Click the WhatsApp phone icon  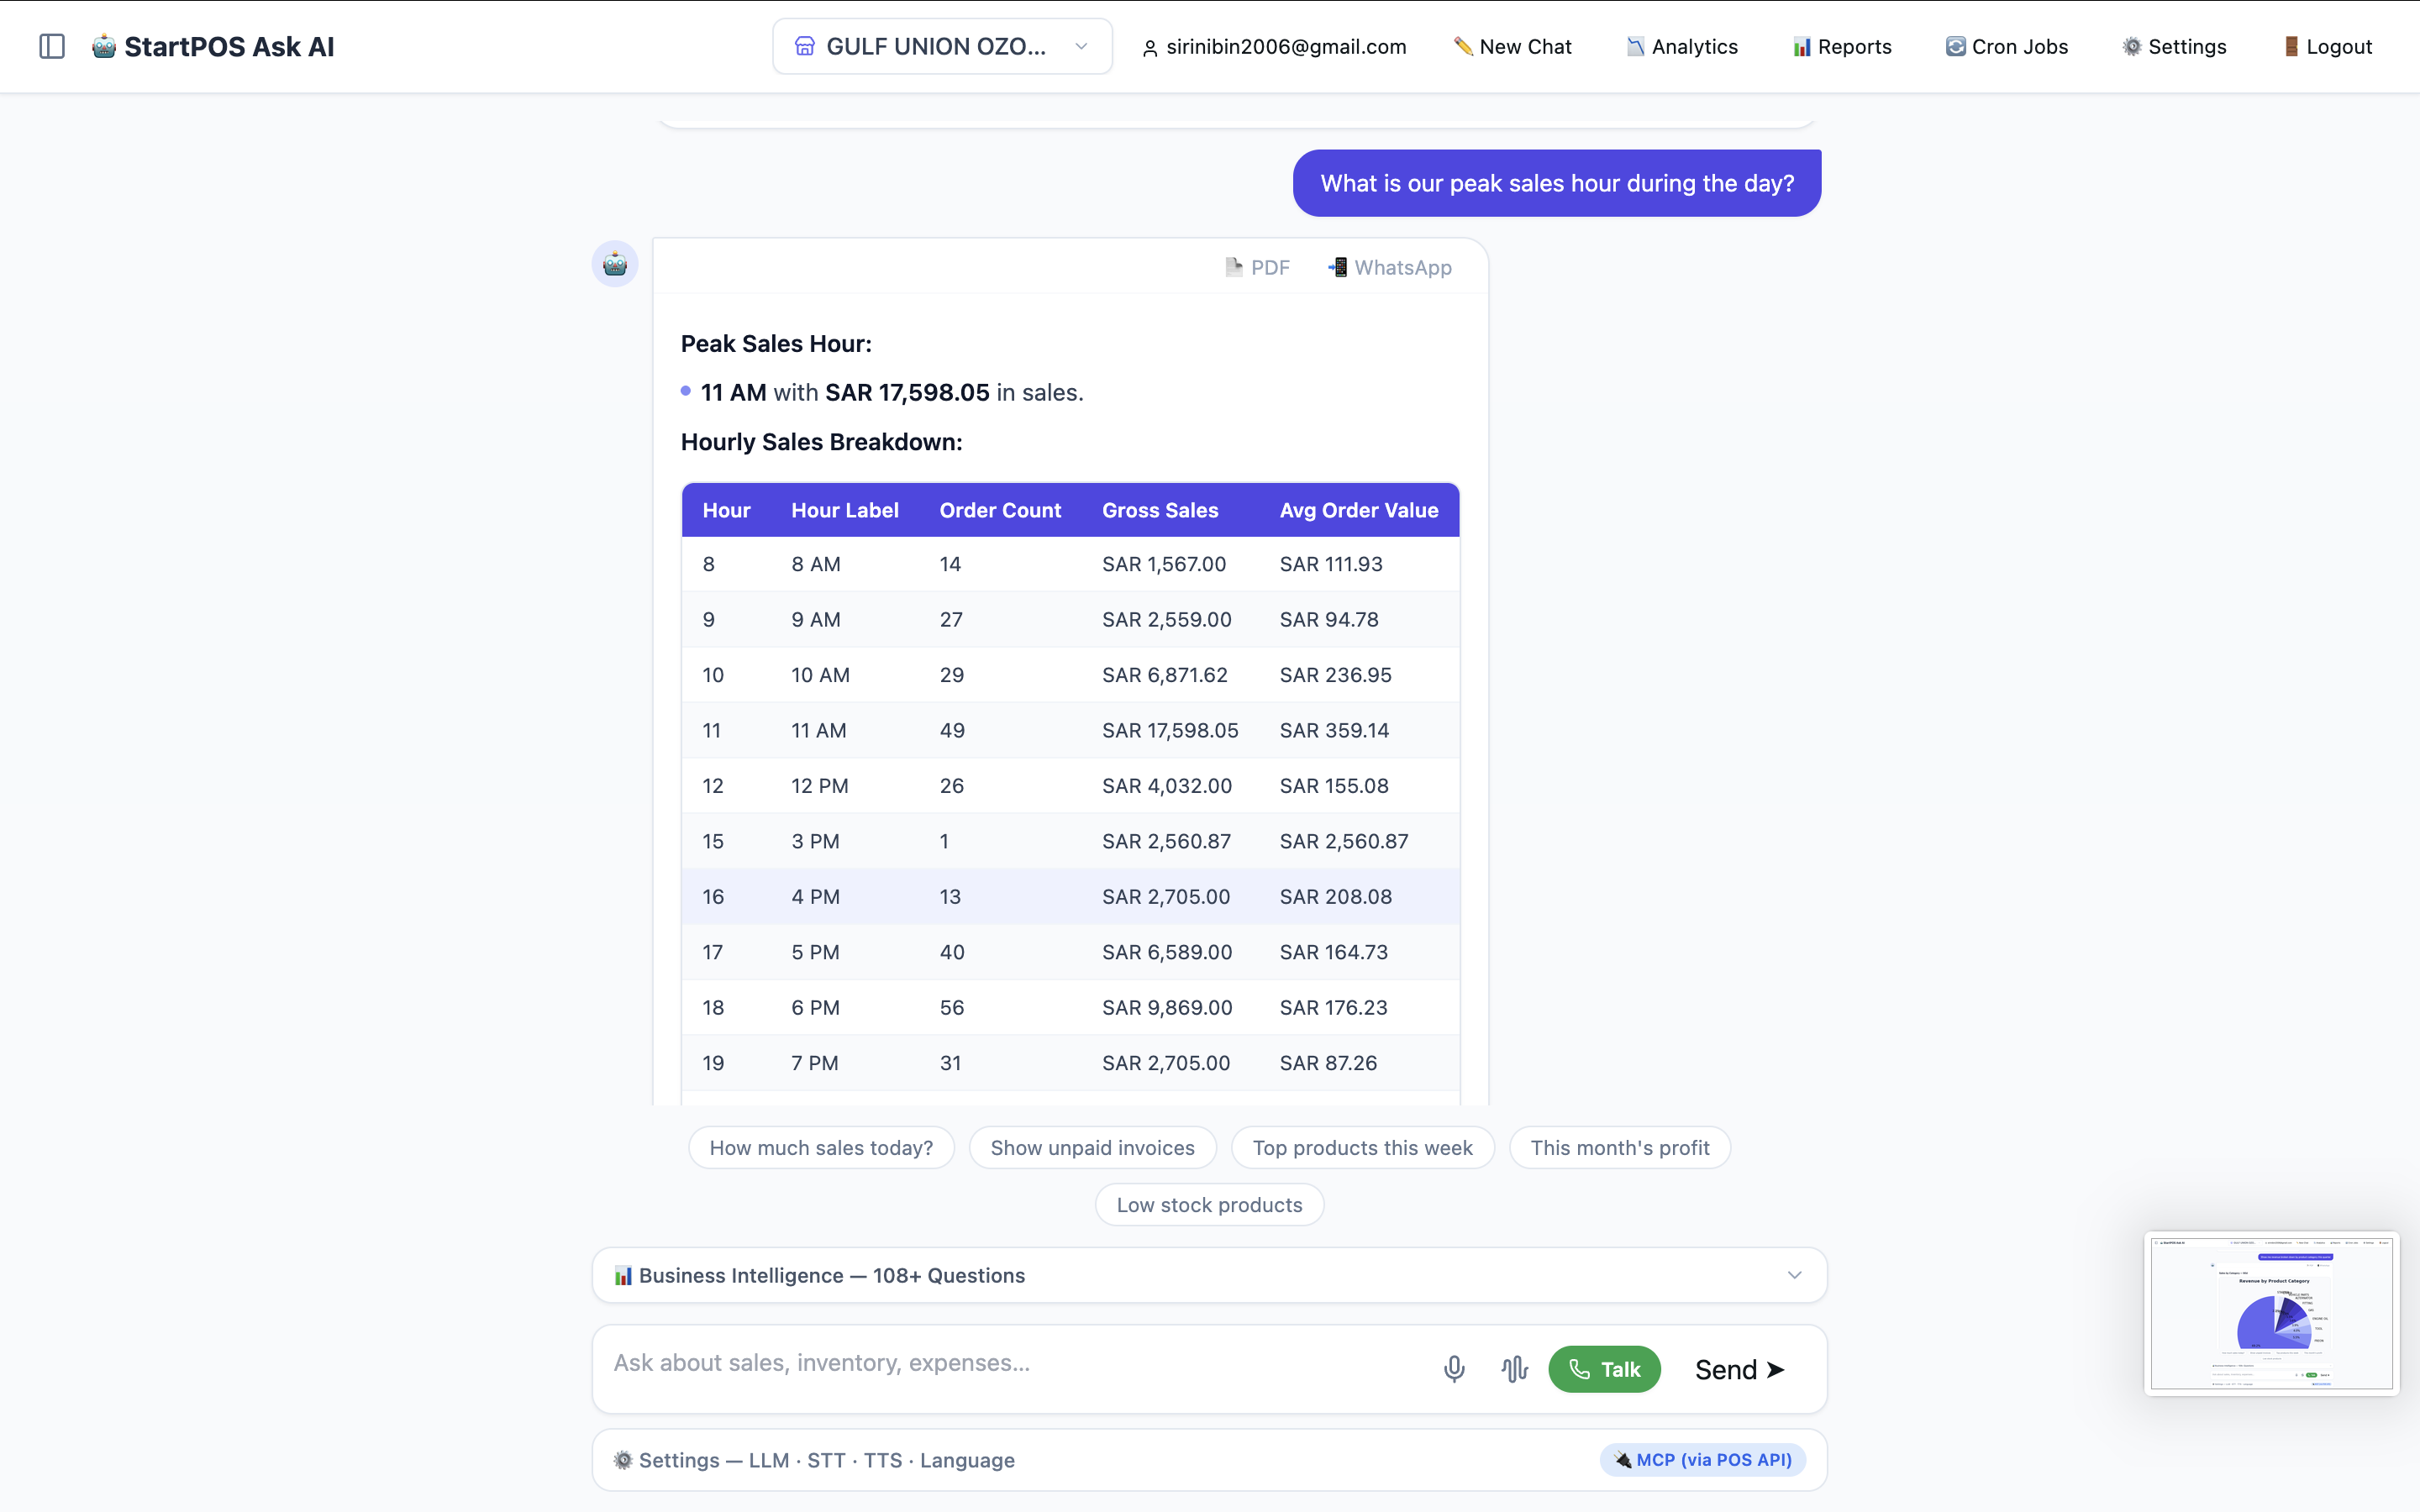coord(1338,267)
